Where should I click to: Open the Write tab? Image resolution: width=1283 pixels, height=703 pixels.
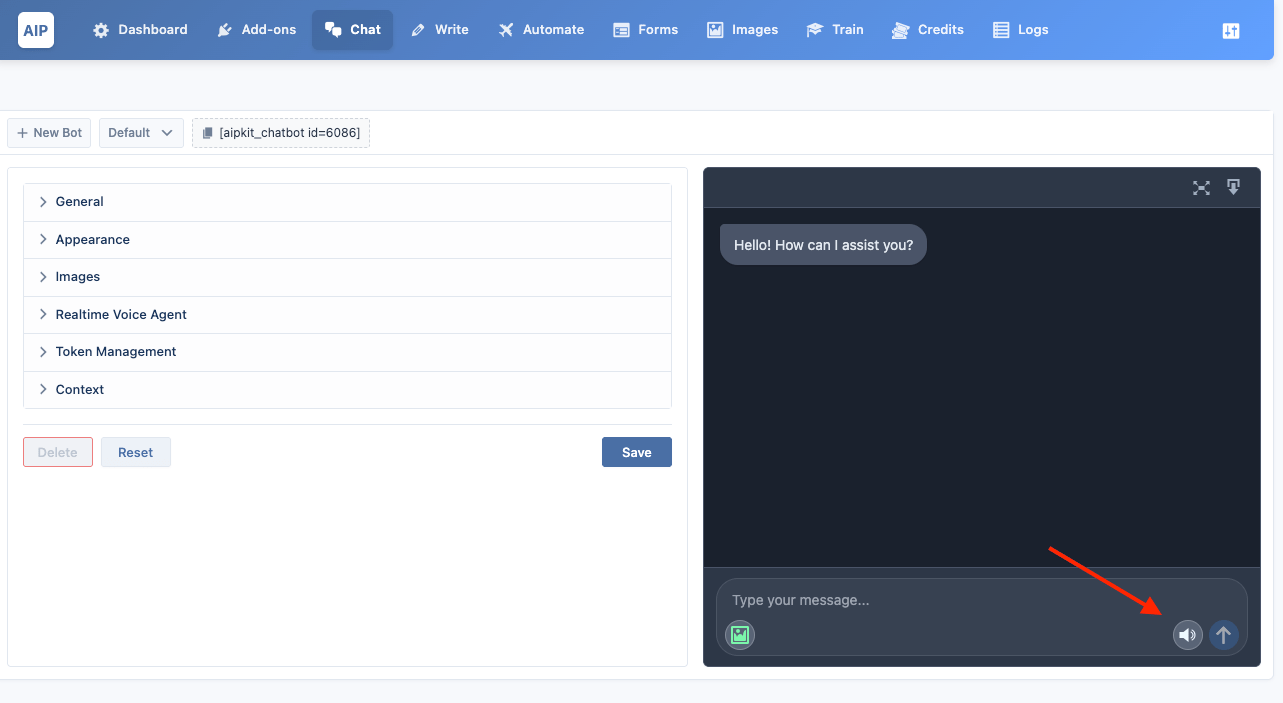pyautogui.click(x=439, y=30)
